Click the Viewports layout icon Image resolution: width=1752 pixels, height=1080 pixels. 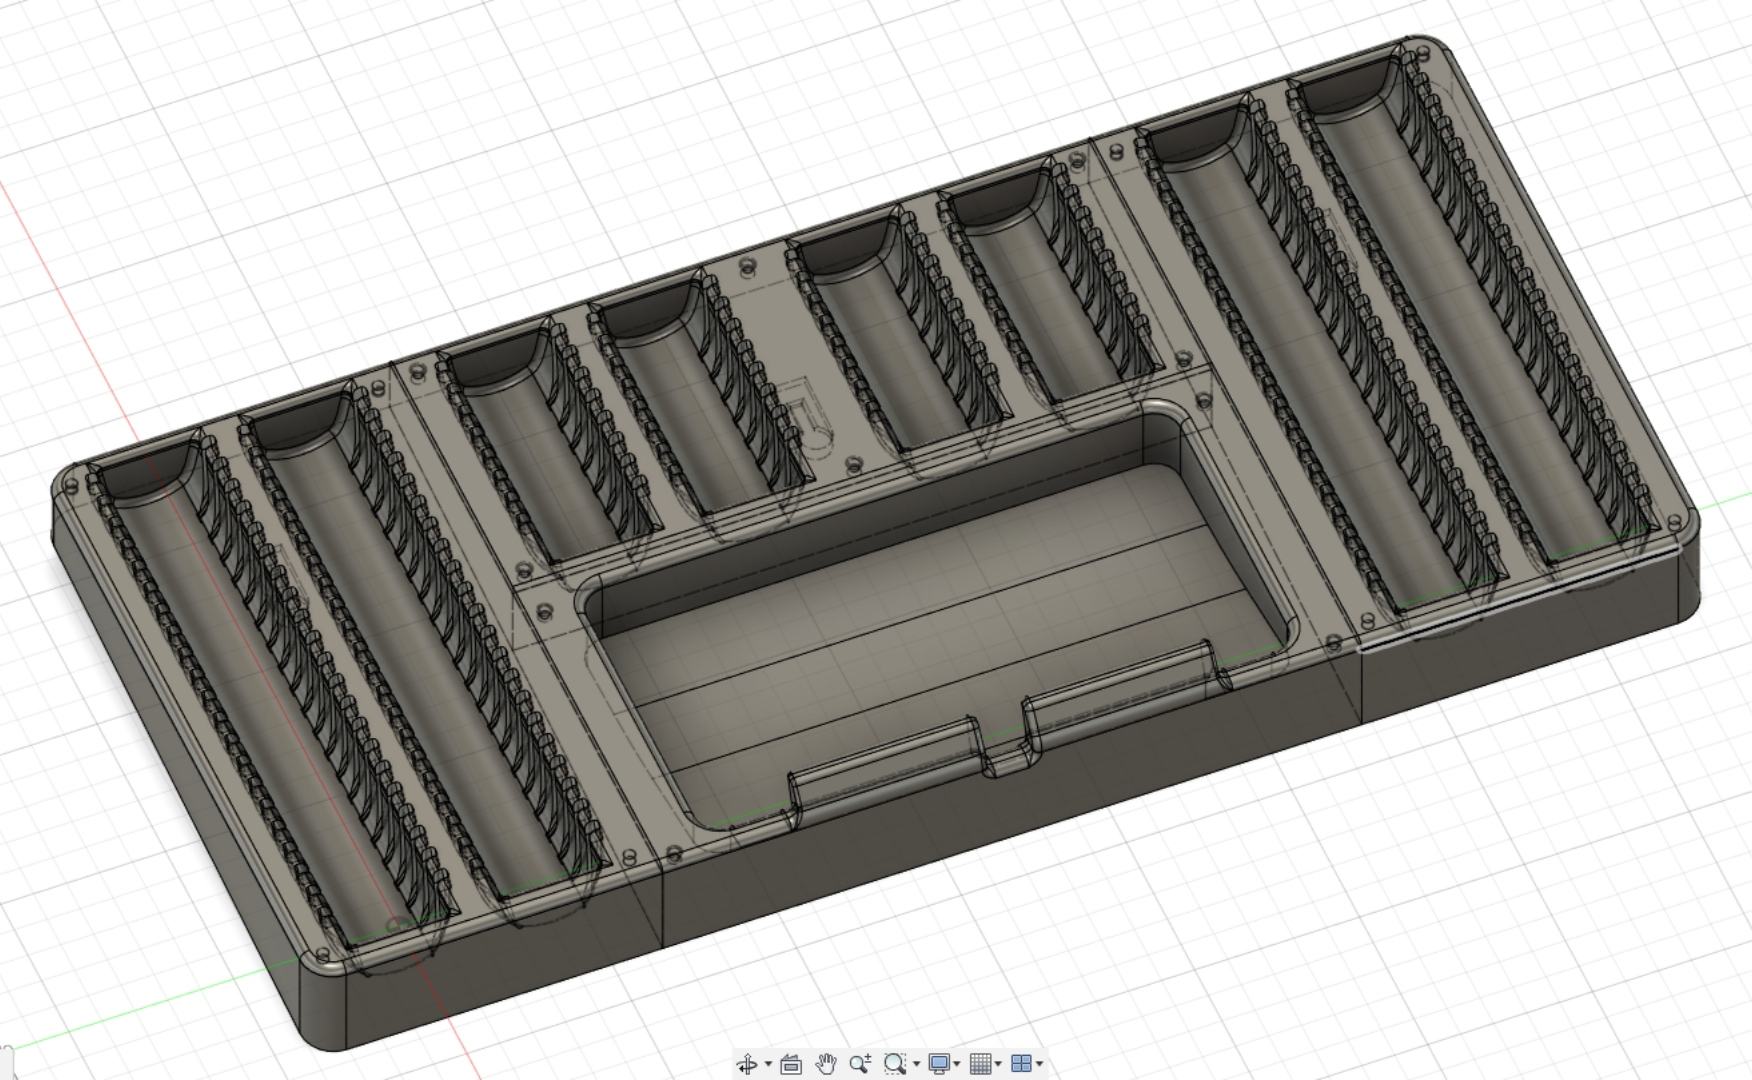tap(1022, 1064)
